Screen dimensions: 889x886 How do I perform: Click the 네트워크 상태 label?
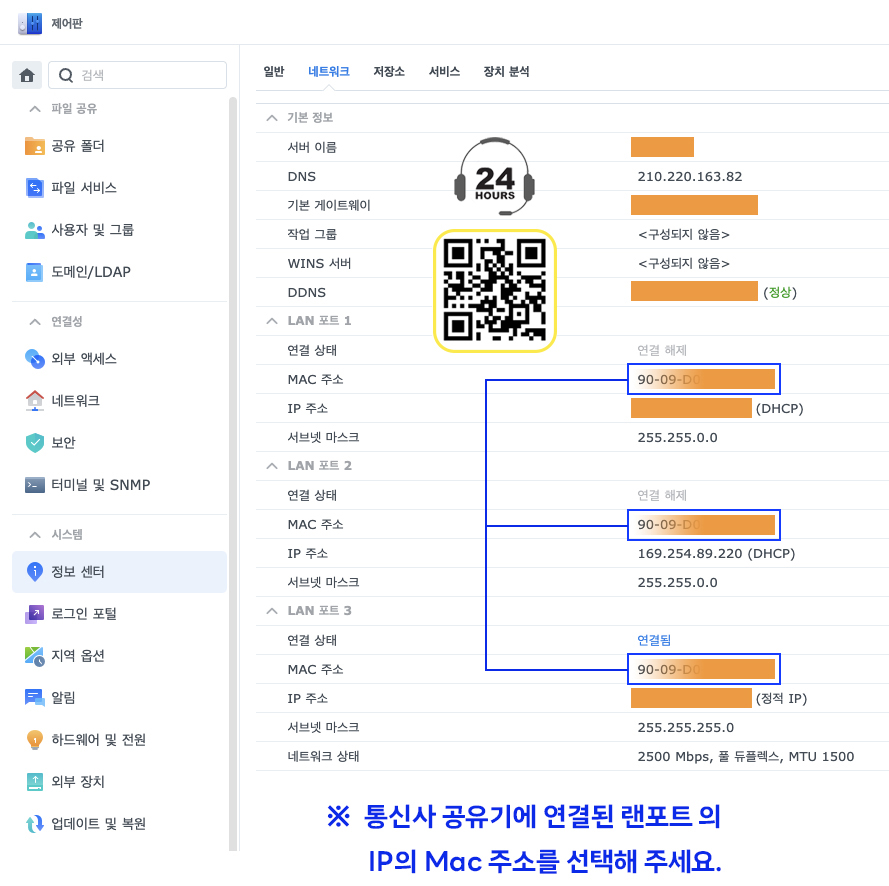pyautogui.click(x=323, y=757)
